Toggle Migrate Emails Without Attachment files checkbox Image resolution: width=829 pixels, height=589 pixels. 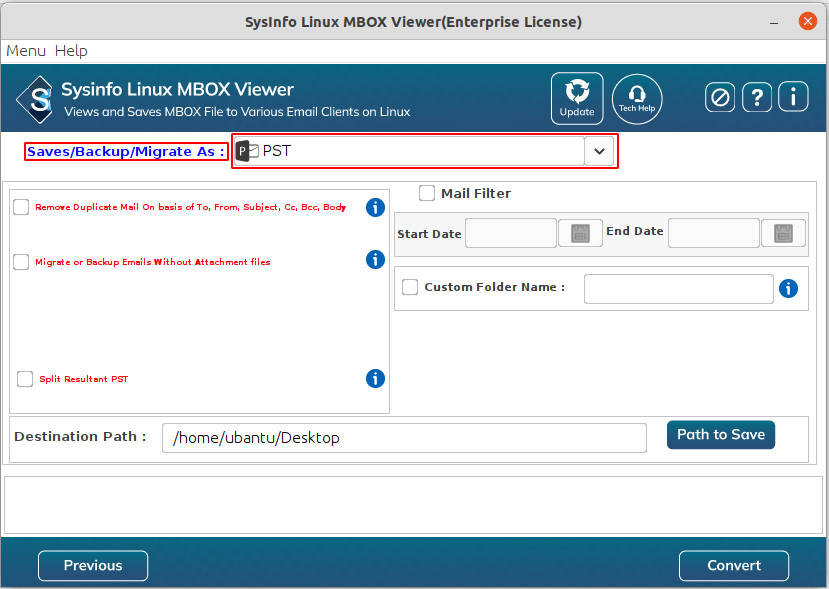21,262
